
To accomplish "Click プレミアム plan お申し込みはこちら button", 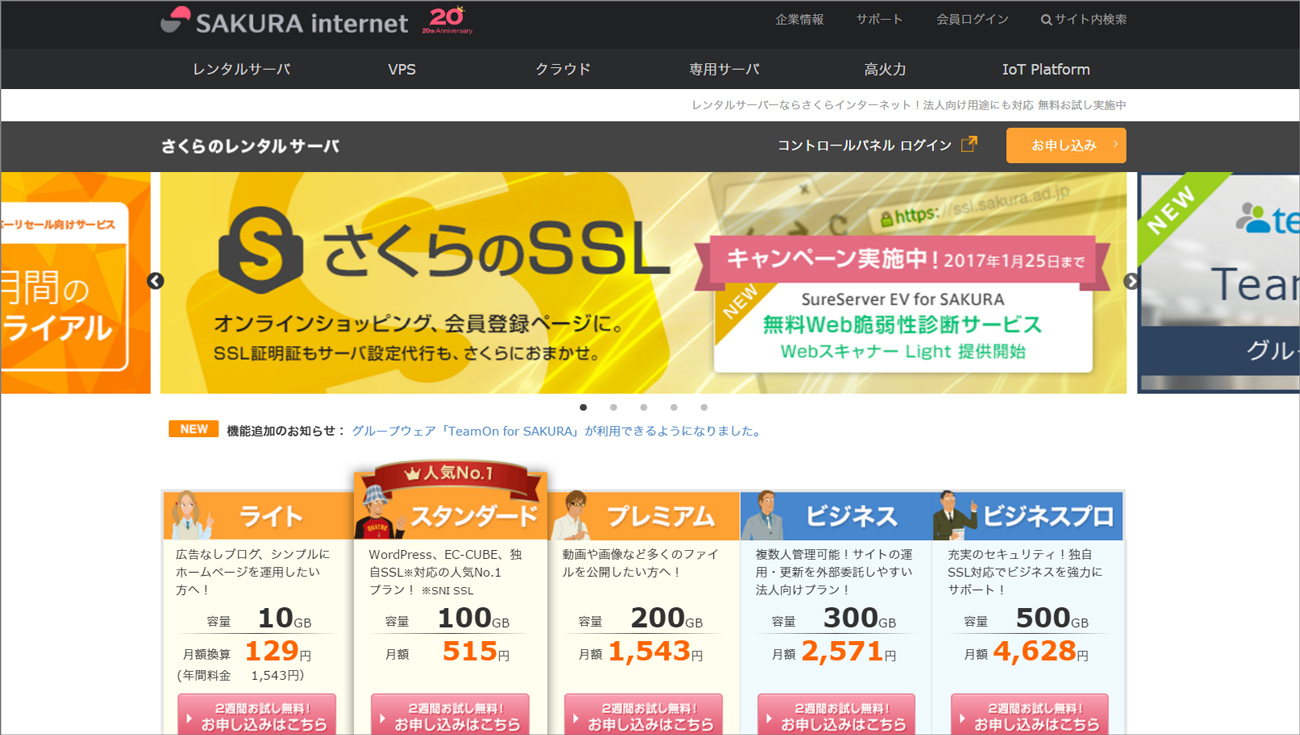I will 643,714.
